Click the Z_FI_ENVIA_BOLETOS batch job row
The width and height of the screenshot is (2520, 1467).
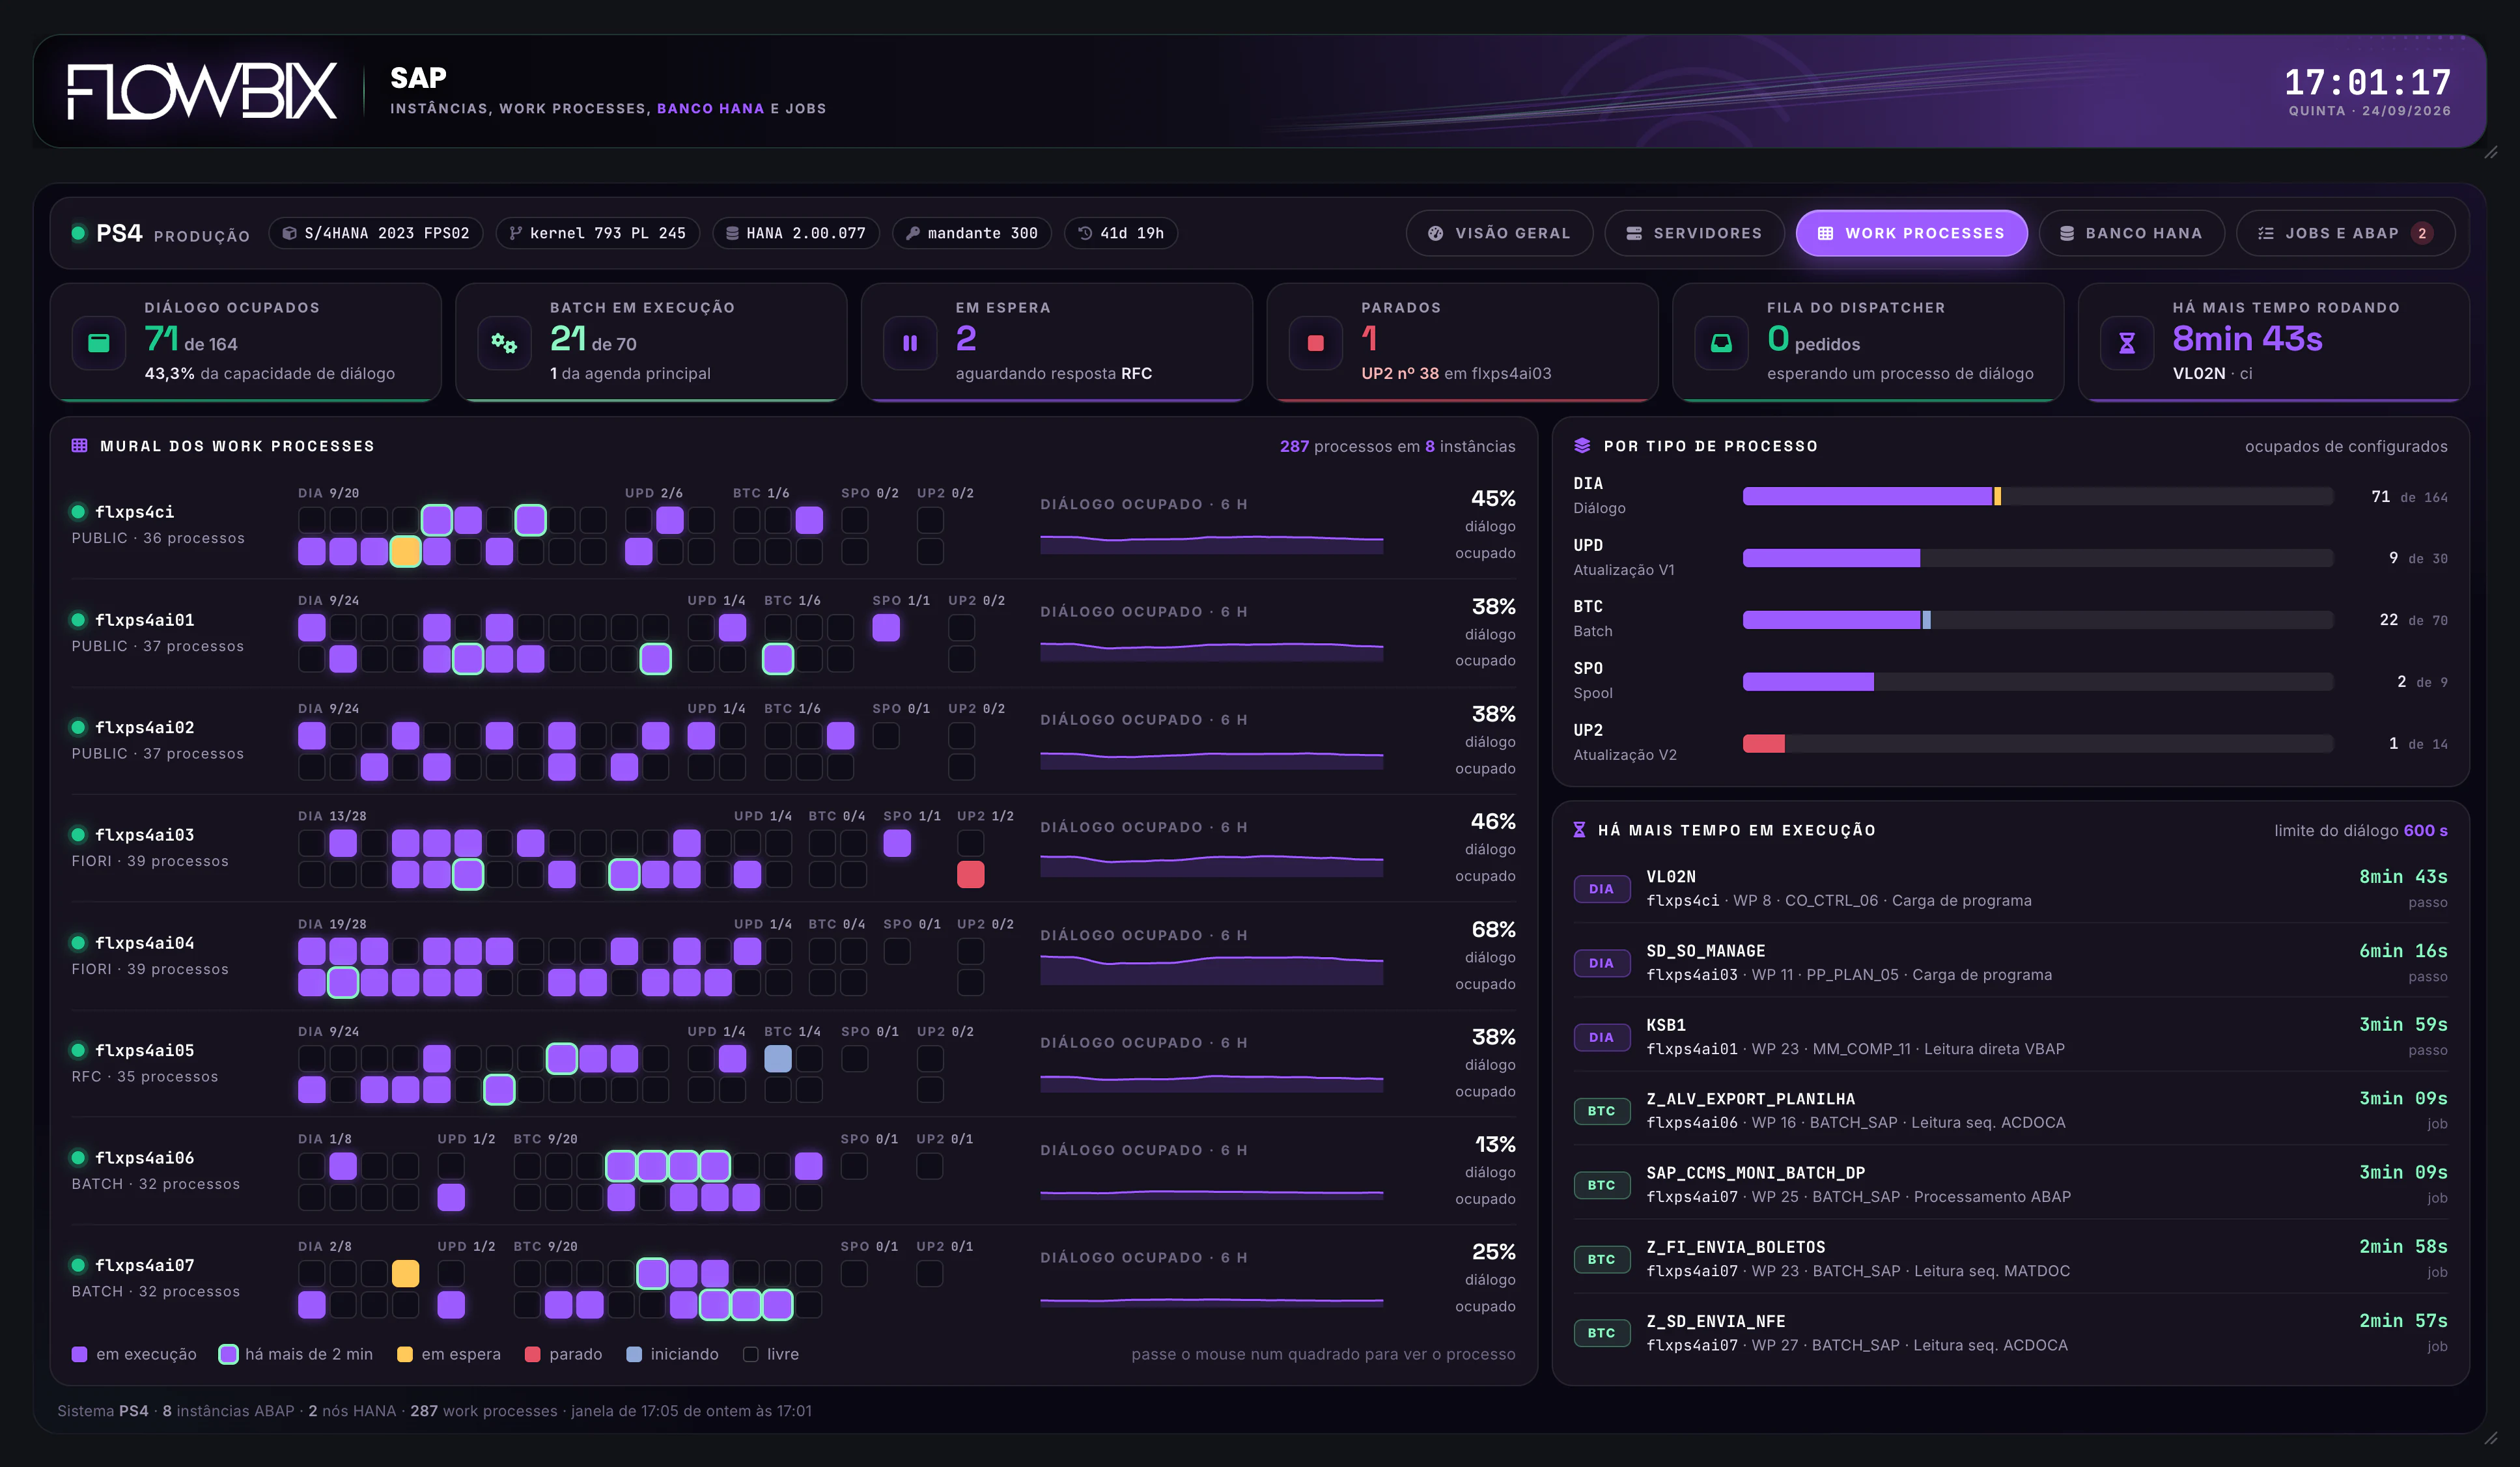pos(2010,1258)
